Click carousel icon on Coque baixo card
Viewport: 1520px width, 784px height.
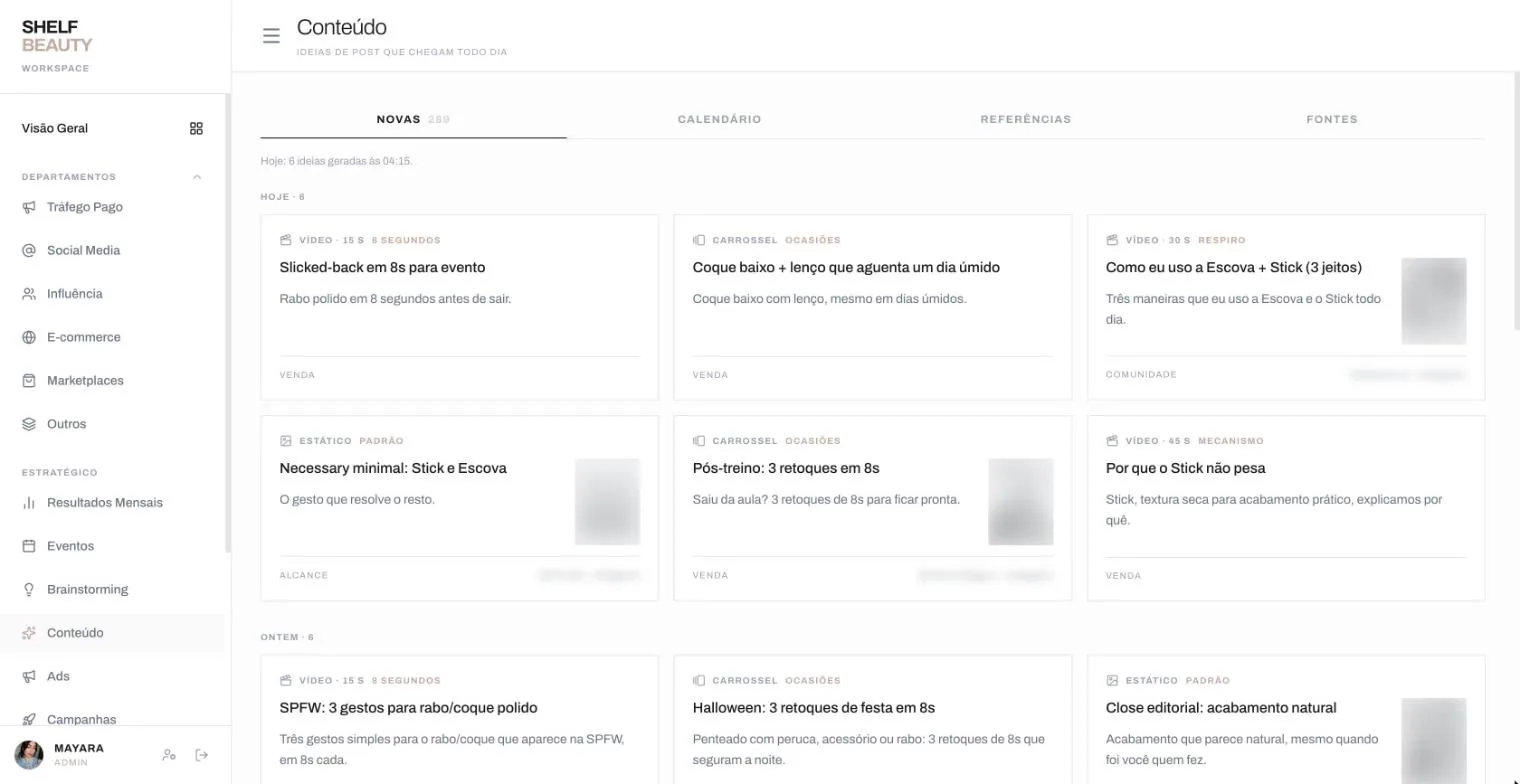click(x=699, y=240)
